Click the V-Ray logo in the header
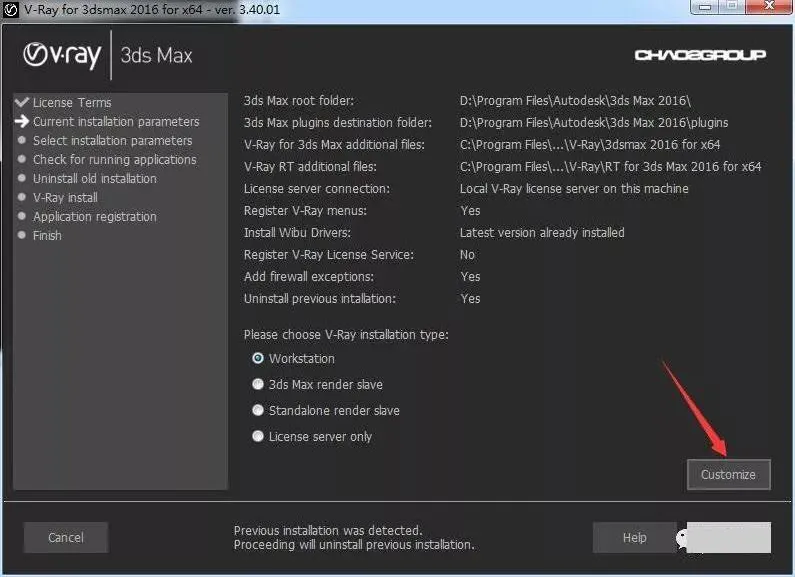Screen dimensions: 795x577 coord(62,55)
